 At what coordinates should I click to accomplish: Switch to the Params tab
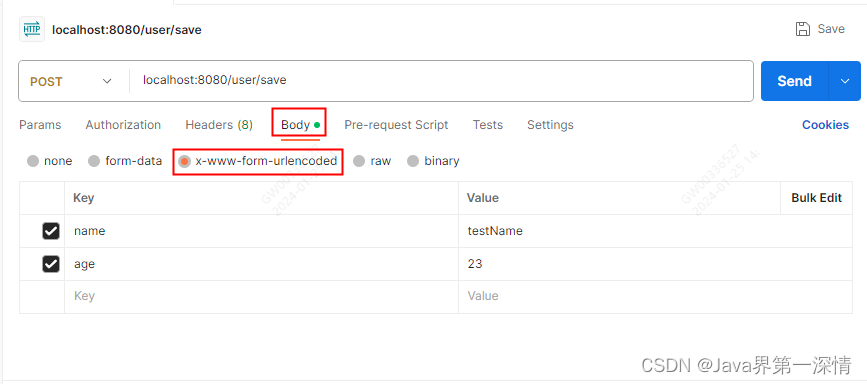coord(40,125)
